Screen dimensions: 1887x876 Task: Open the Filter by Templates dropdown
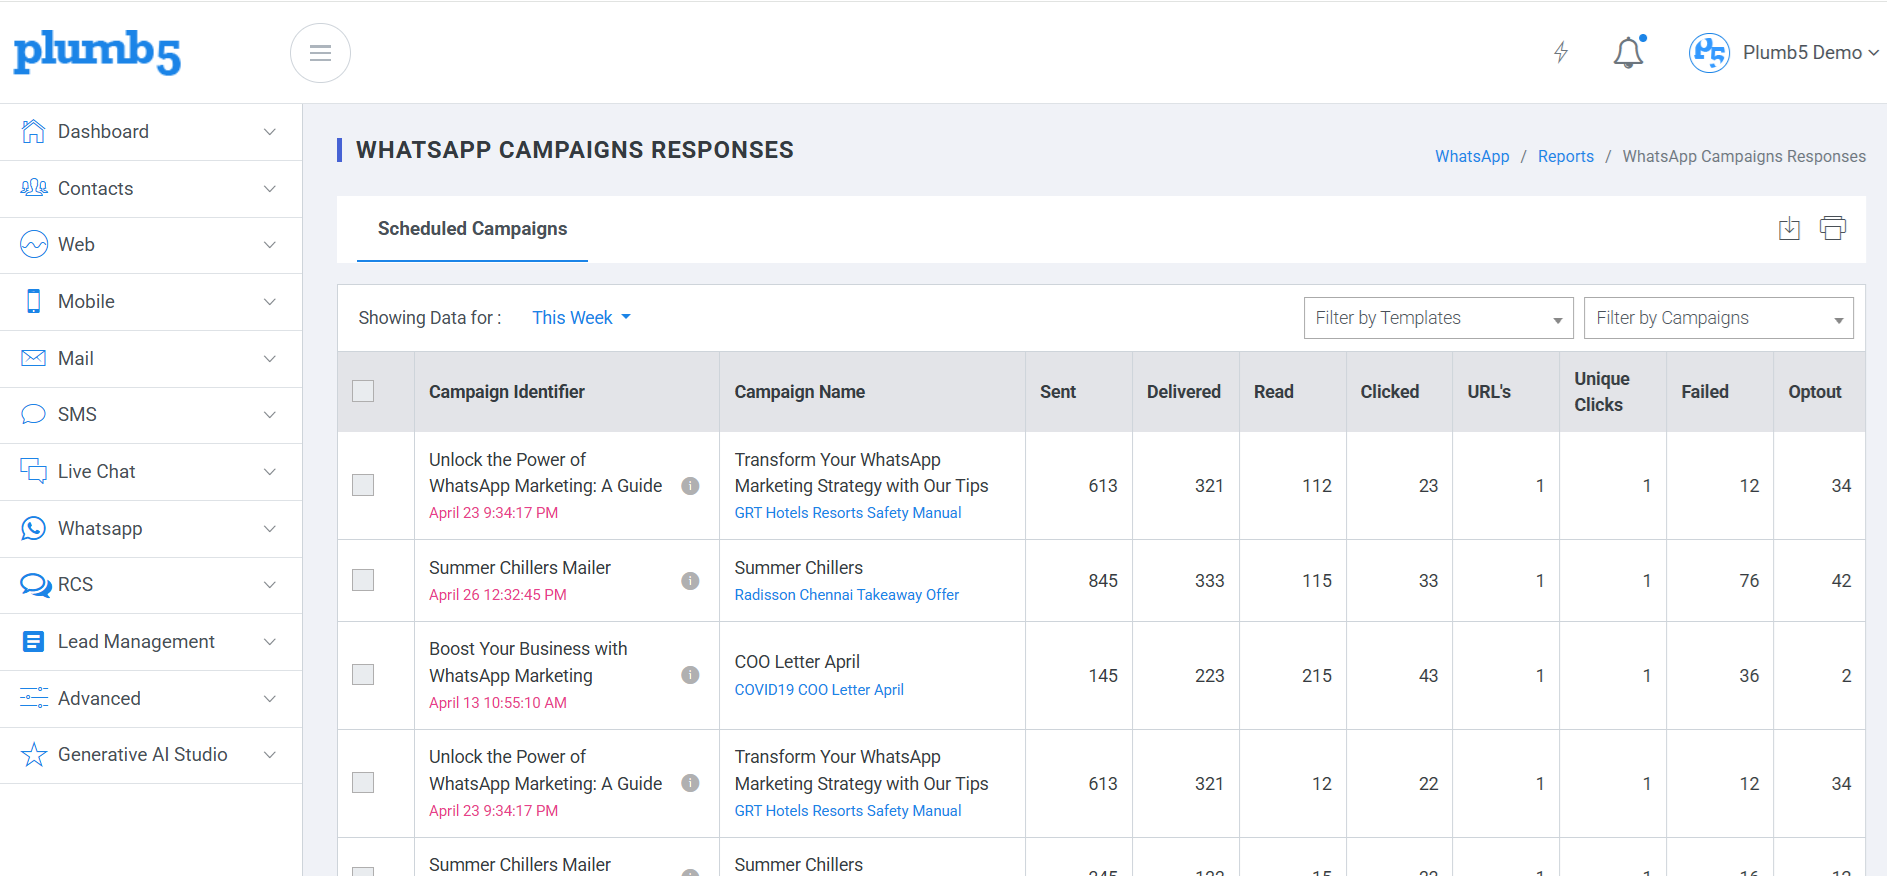1438,318
